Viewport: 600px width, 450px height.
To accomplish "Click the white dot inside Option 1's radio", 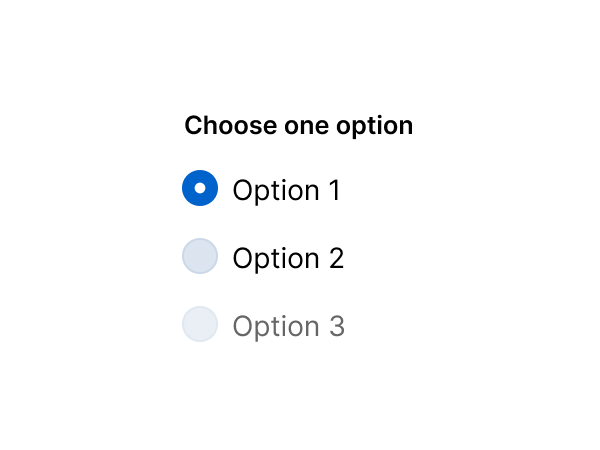I will 200,188.
